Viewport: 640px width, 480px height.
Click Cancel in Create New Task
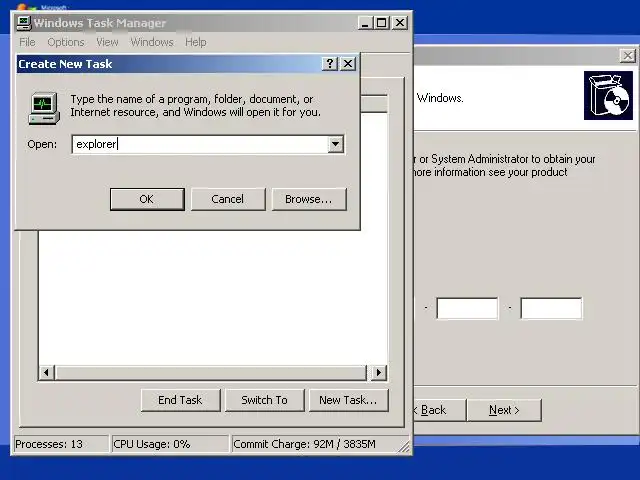click(228, 199)
